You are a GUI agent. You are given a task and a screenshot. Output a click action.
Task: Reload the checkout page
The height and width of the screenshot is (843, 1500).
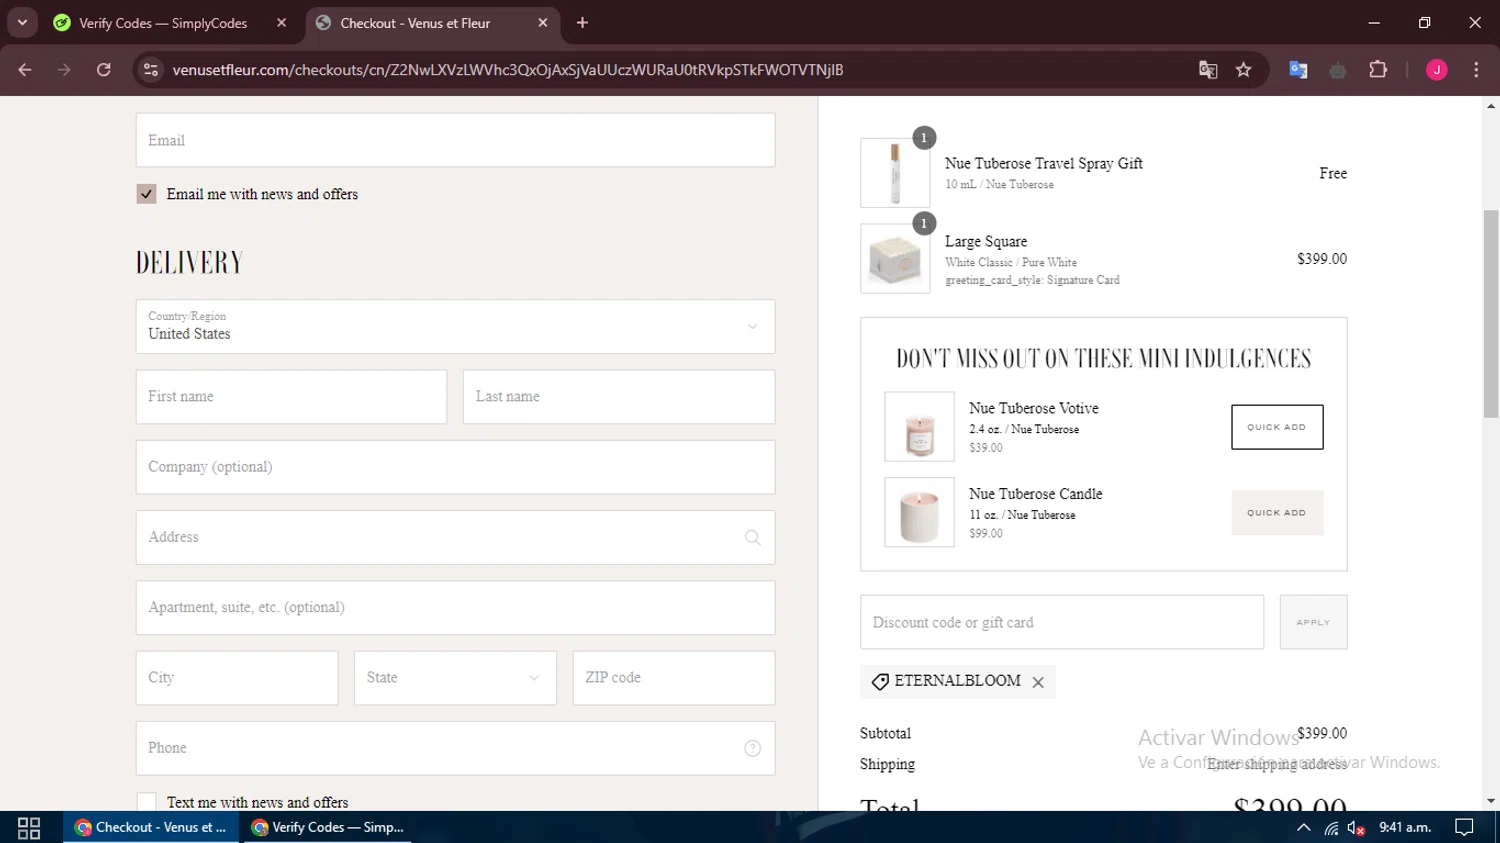click(x=104, y=70)
